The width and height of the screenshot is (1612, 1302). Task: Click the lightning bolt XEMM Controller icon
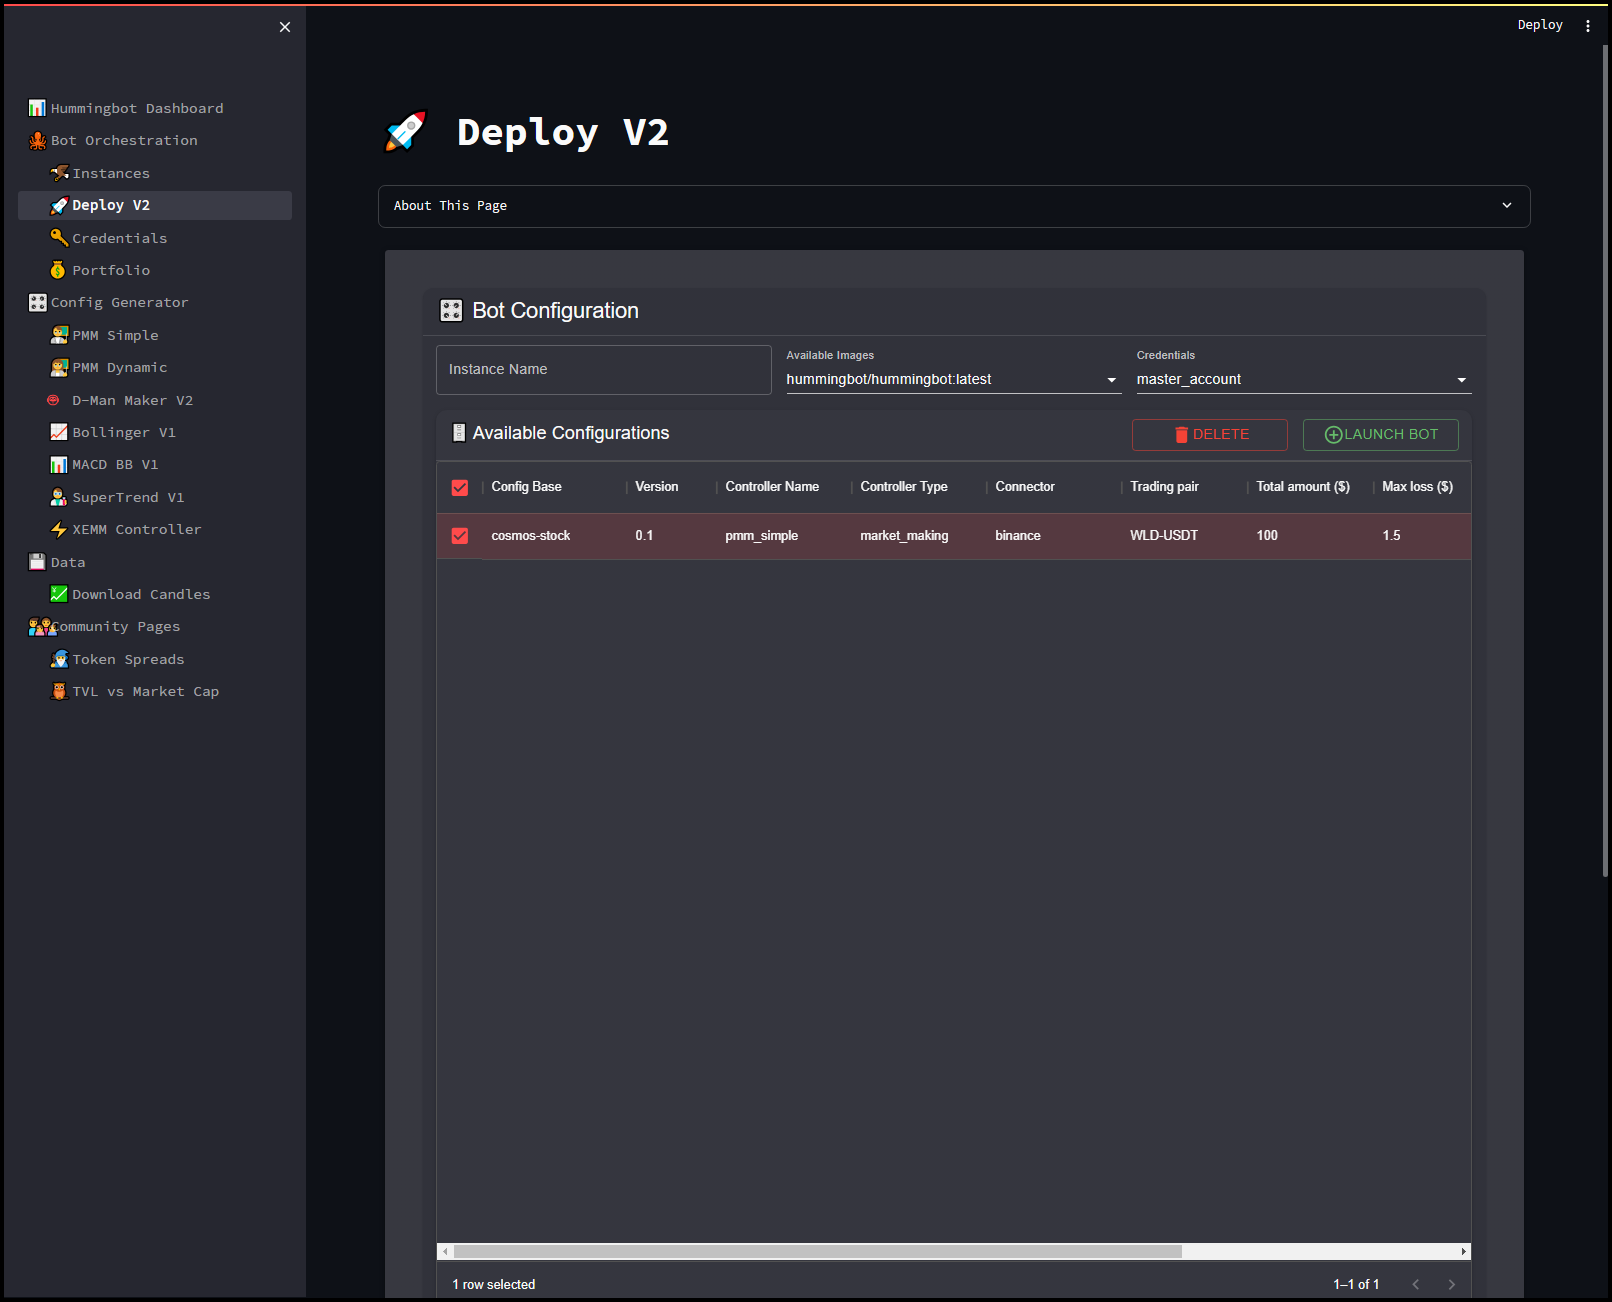[59, 529]
